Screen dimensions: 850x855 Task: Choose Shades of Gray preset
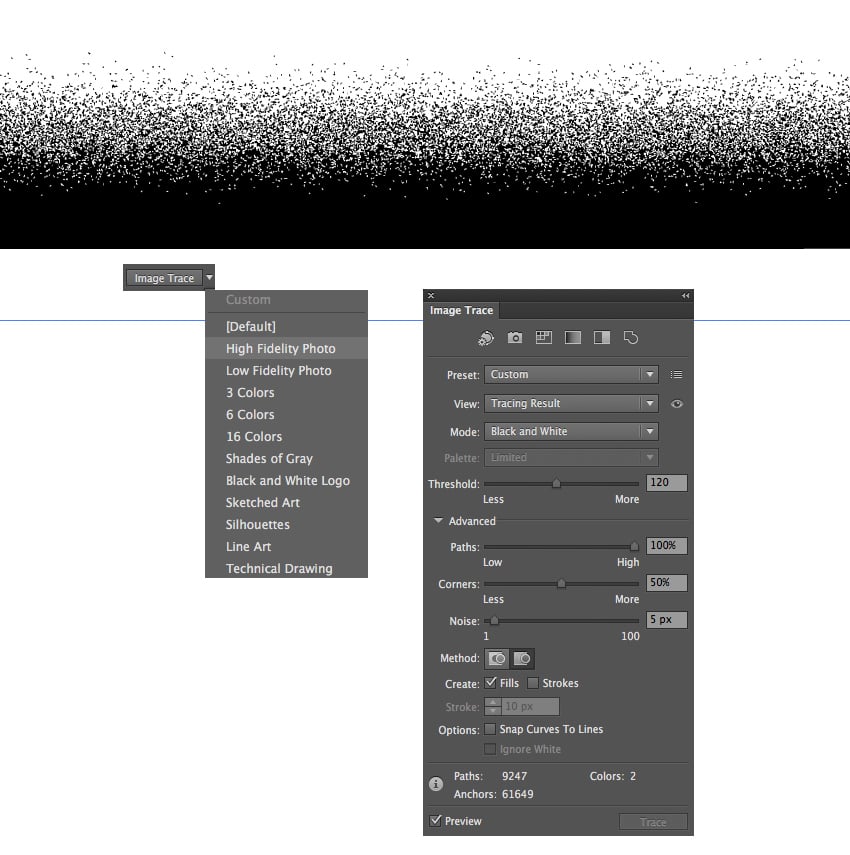[286, 459]
